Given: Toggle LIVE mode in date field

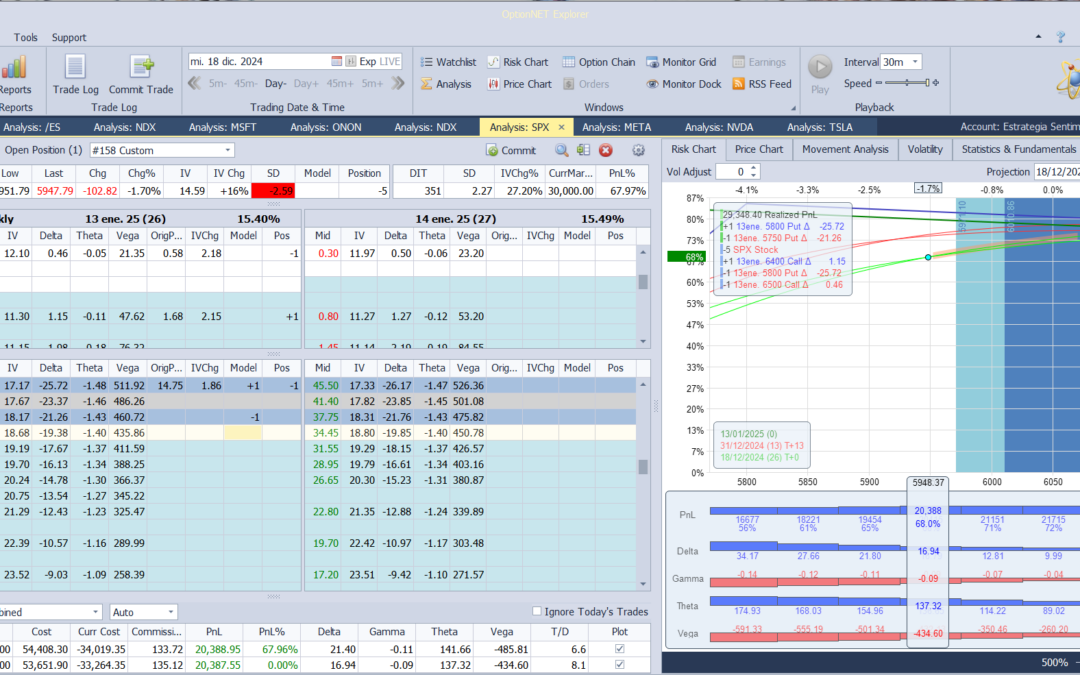Looking at the screenshot, I should coord(389,61).
